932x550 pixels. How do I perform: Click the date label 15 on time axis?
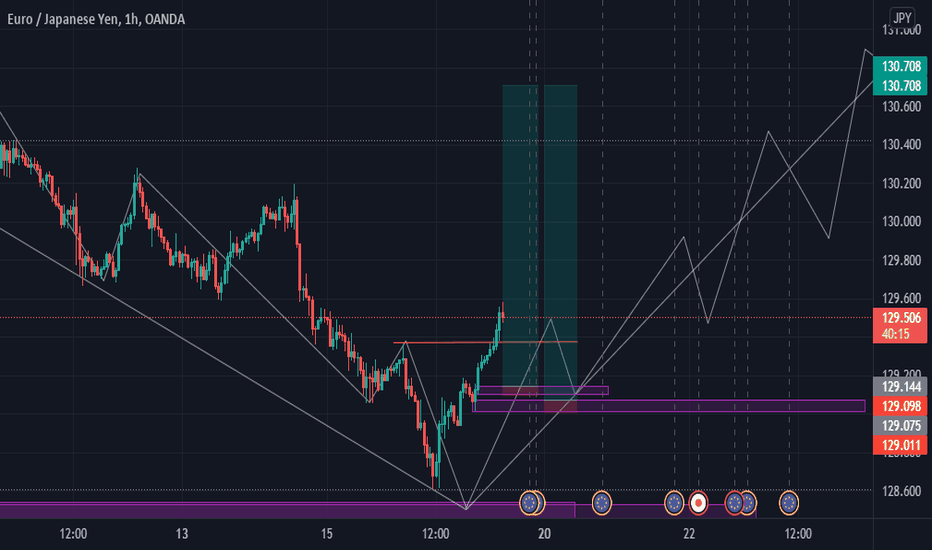326,534
